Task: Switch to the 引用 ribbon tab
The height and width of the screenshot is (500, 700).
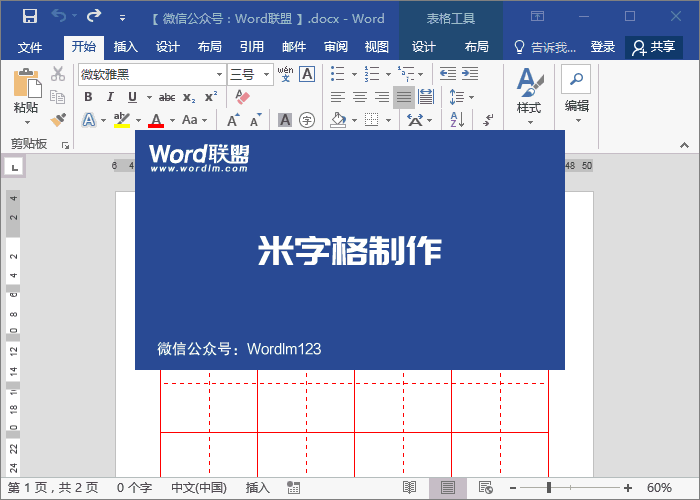Action: (252, 47)
